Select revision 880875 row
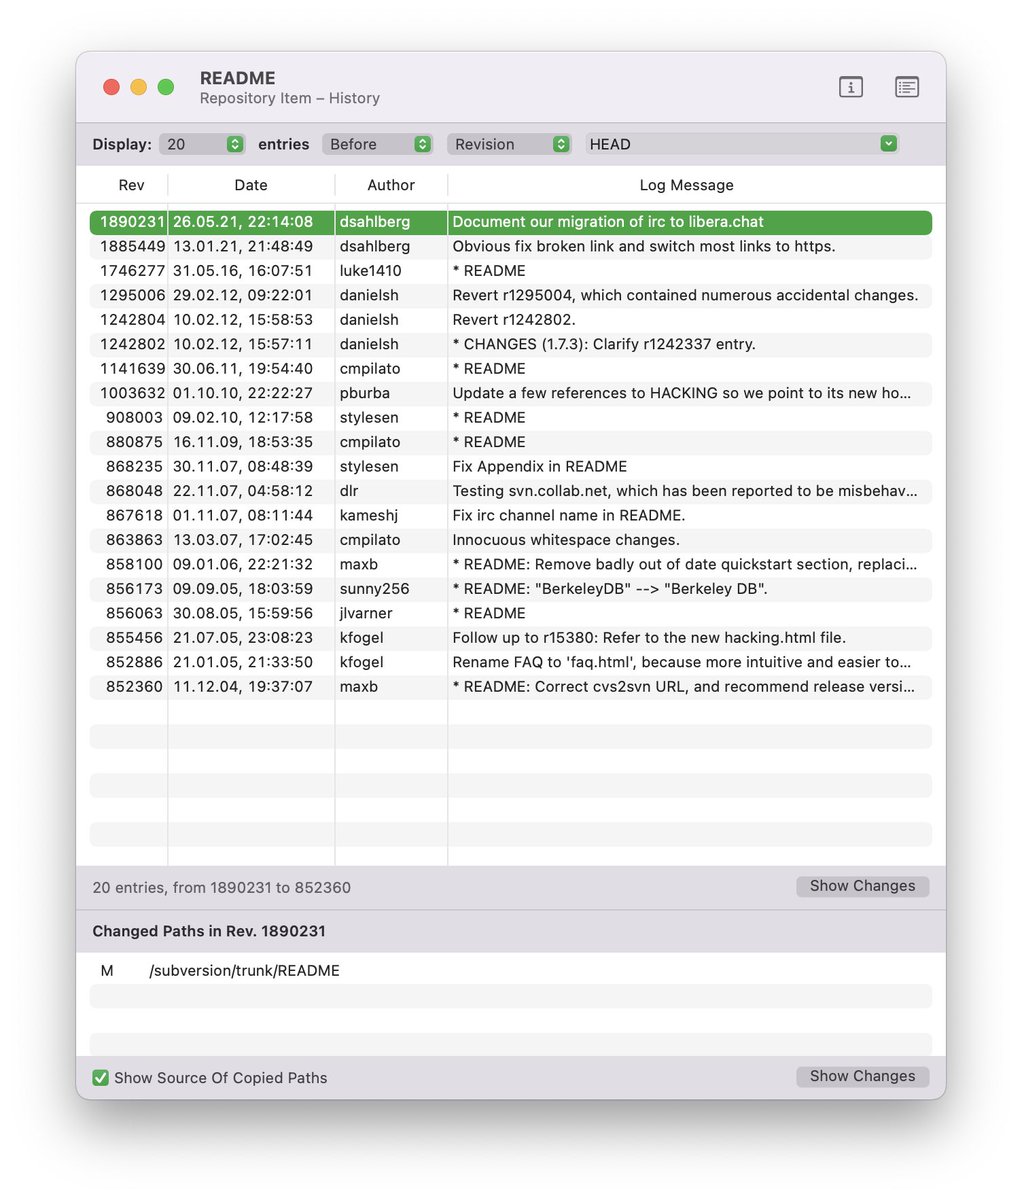 point(510,442)
